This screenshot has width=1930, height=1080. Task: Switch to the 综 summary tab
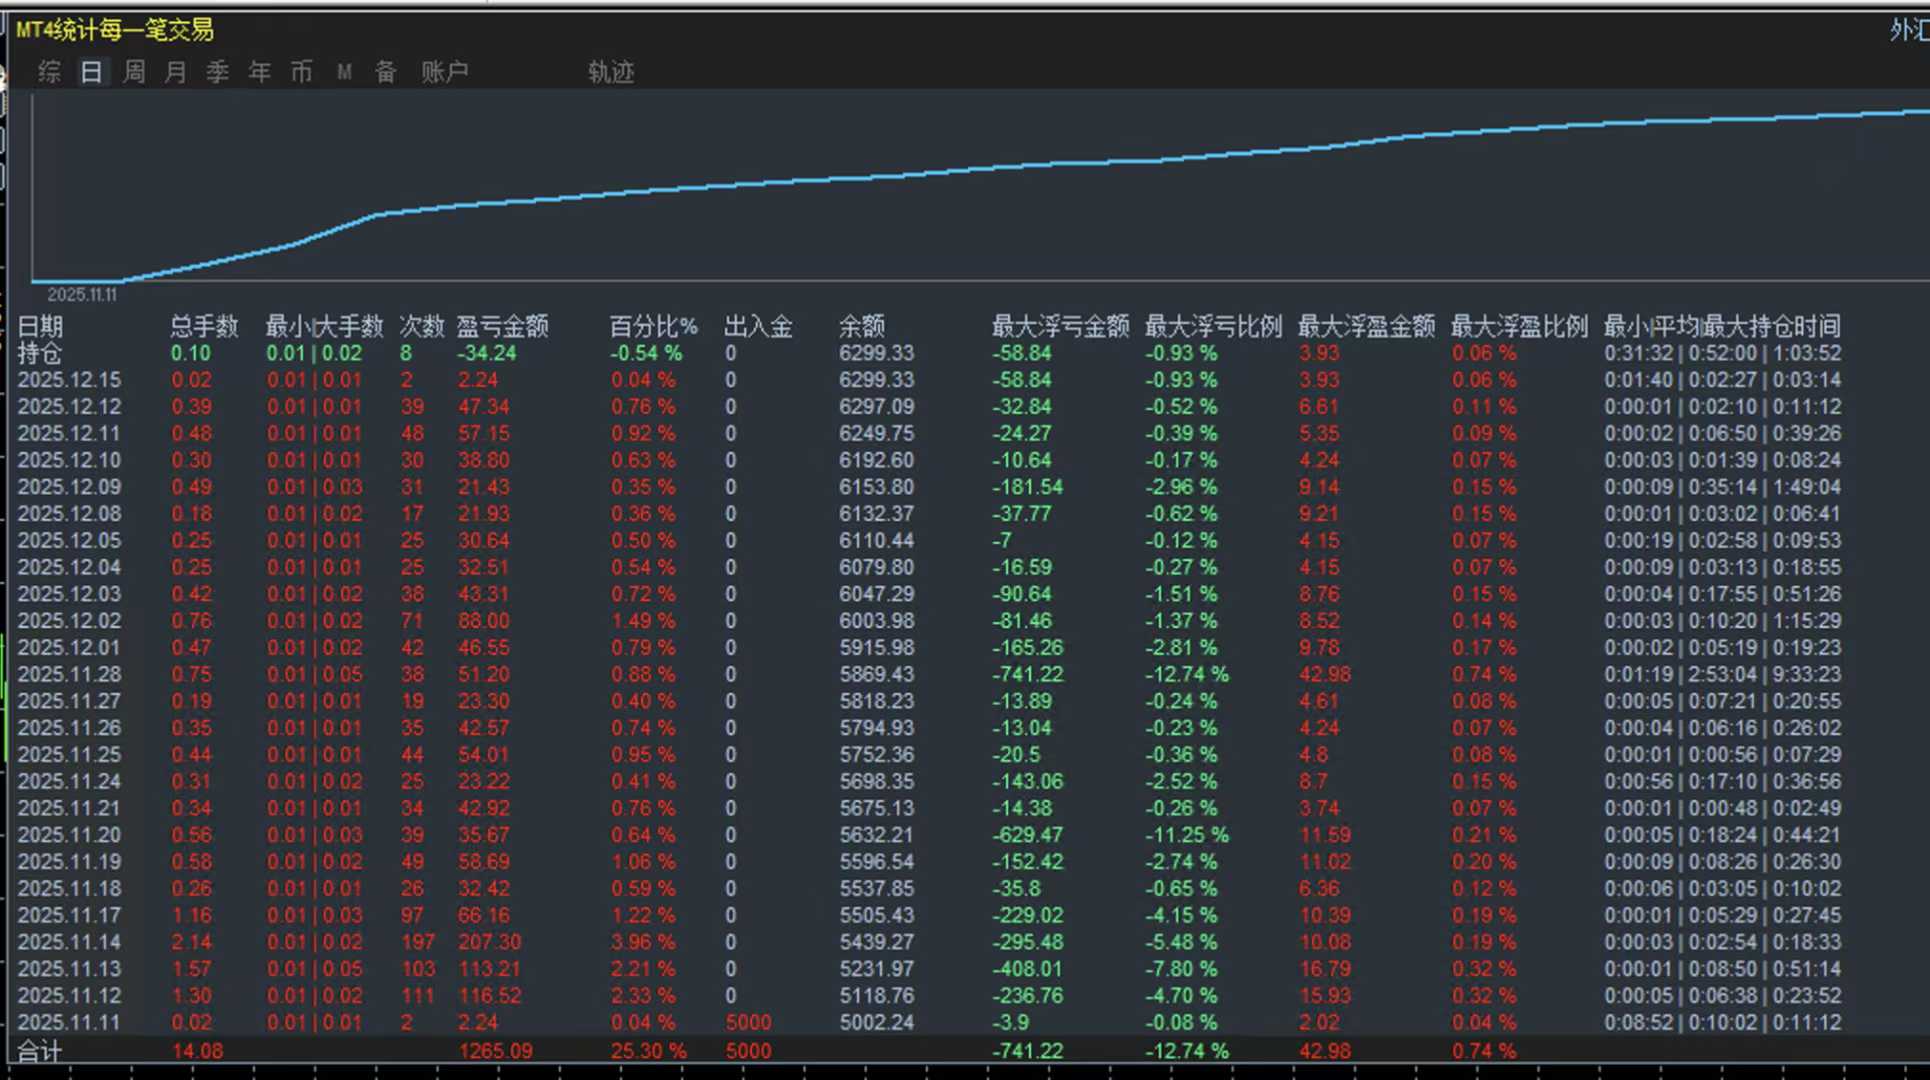pos(49,72)
